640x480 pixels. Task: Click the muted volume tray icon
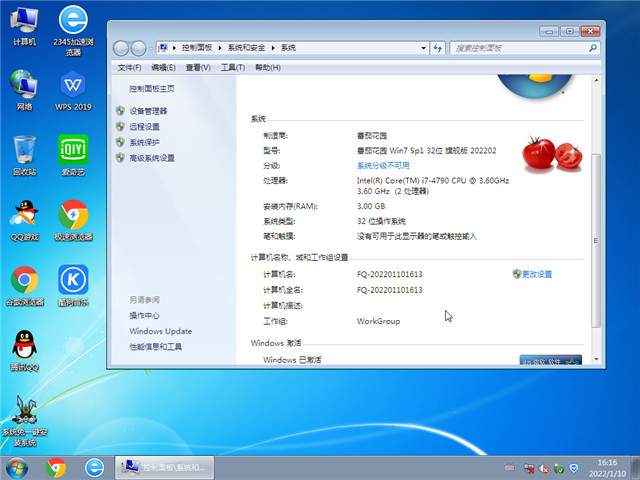point(544,469)
